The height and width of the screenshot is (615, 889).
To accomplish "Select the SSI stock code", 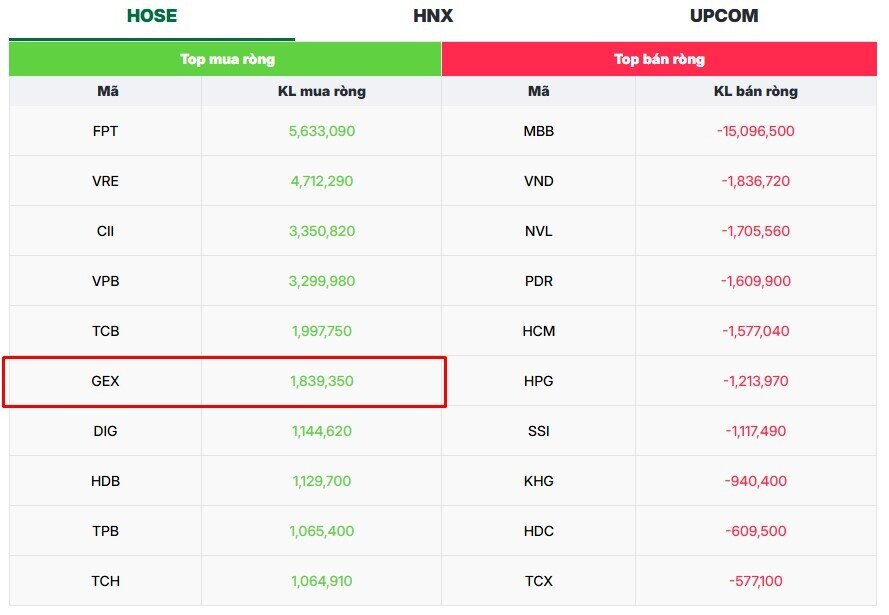I will [539, 431].
